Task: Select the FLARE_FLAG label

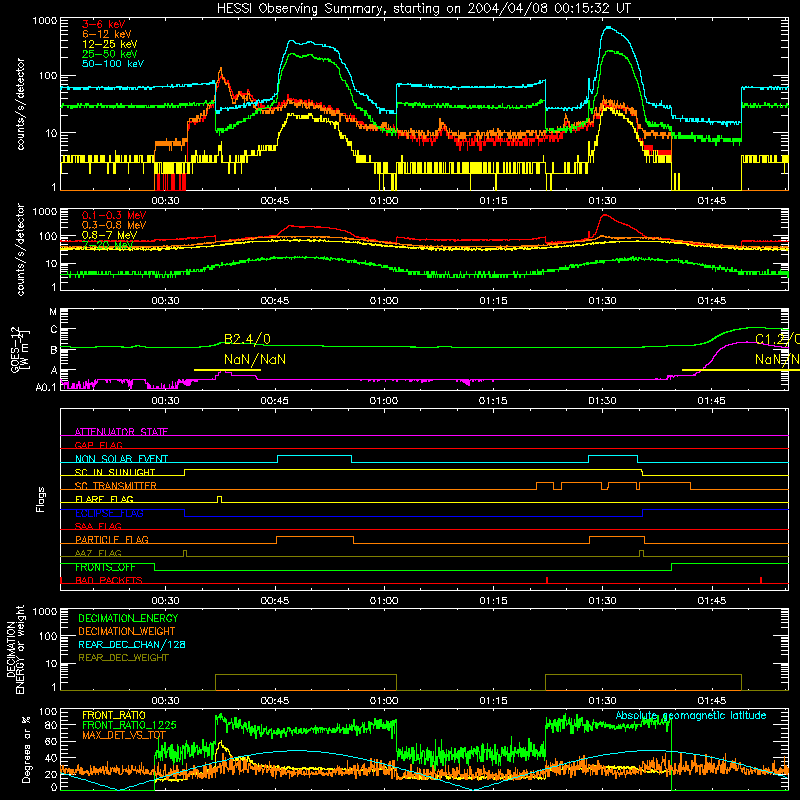Action: (x=104, y=499)
